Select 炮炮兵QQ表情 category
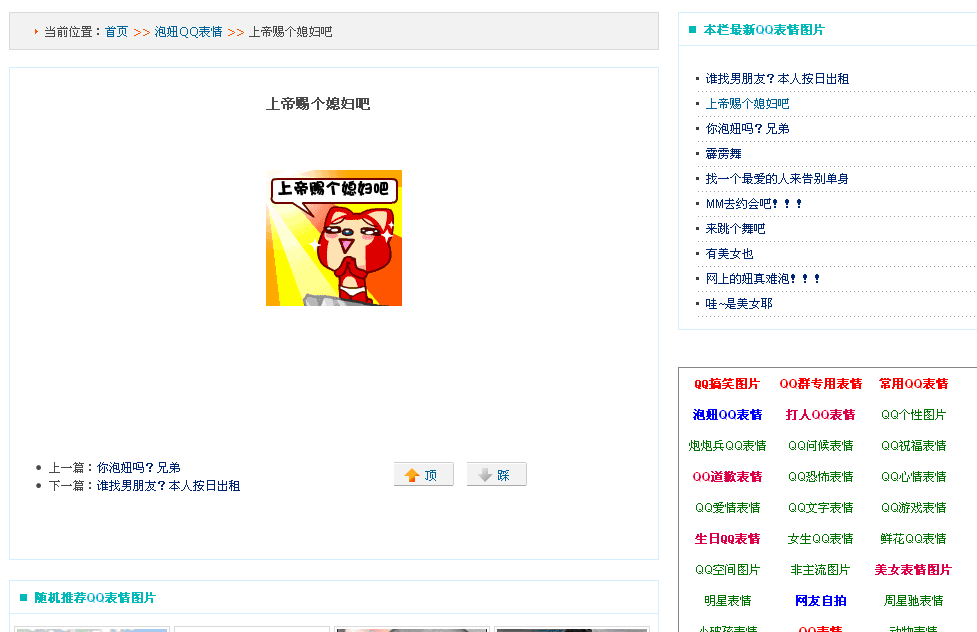The width and height of the screenshot is (977, 632). (727, 446)
